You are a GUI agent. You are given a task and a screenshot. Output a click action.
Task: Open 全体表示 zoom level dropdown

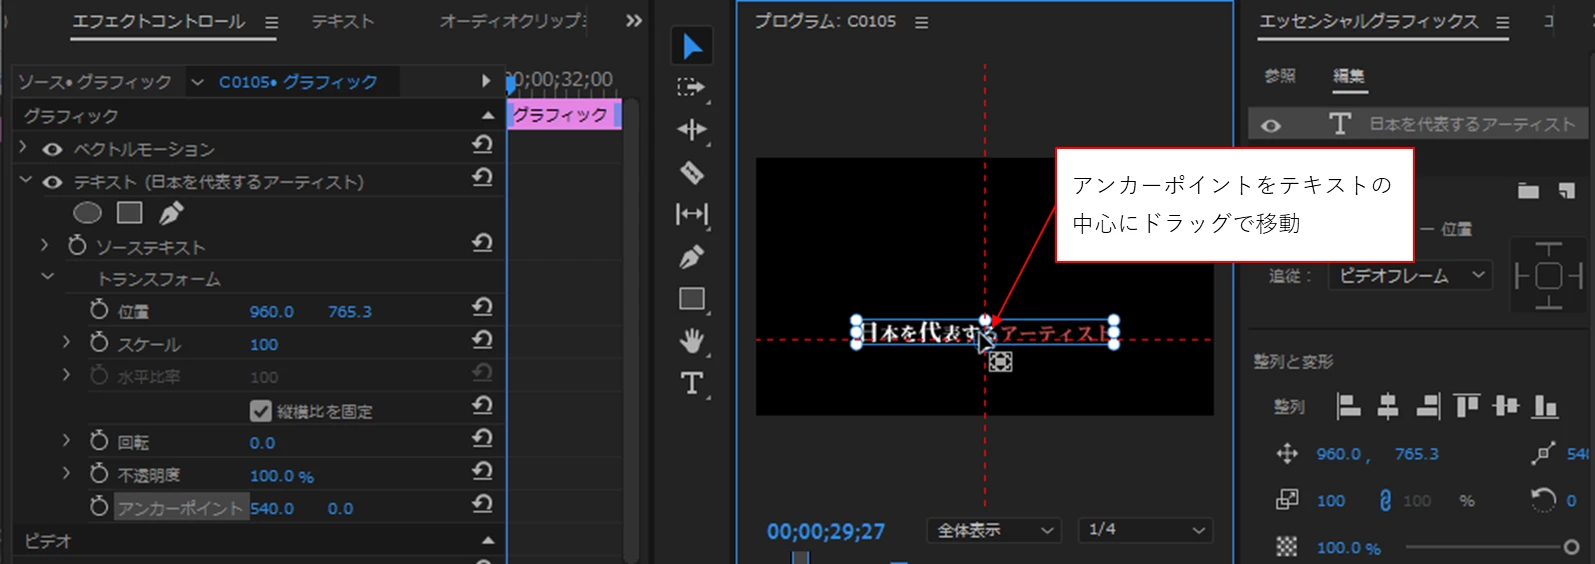(x=994, y=530)
